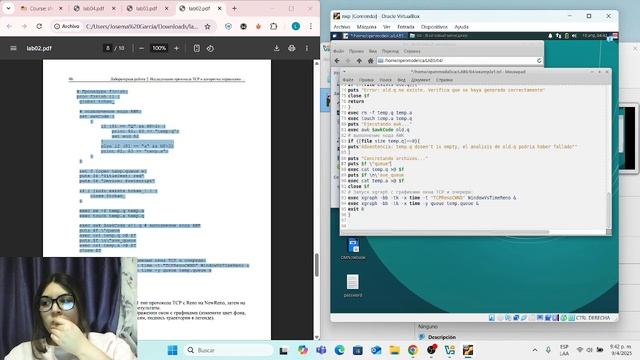This screenshot has width=640, height=360.
Task: Open VirtualBox Dispositivos menu
Action: (x=434, y=27)
